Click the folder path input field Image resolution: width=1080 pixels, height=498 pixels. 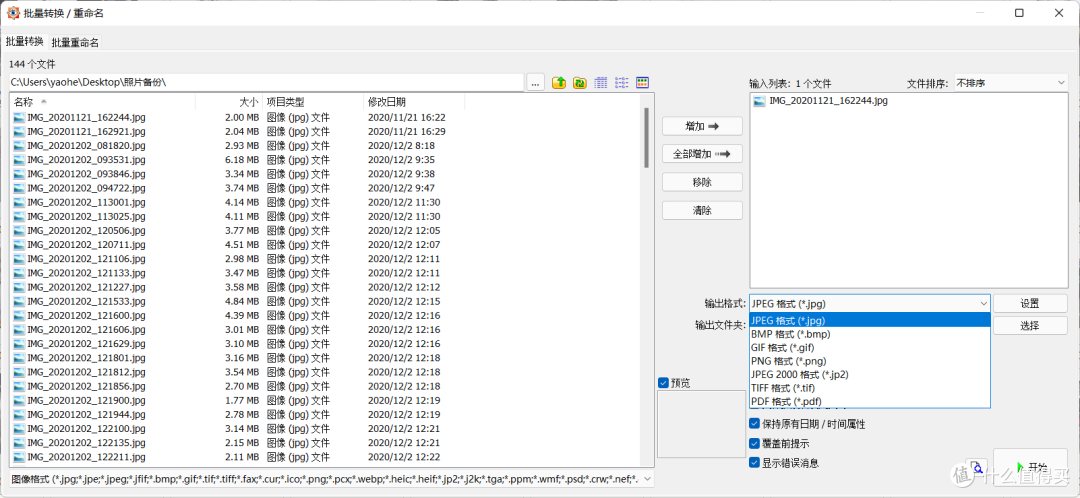point(265,83)
